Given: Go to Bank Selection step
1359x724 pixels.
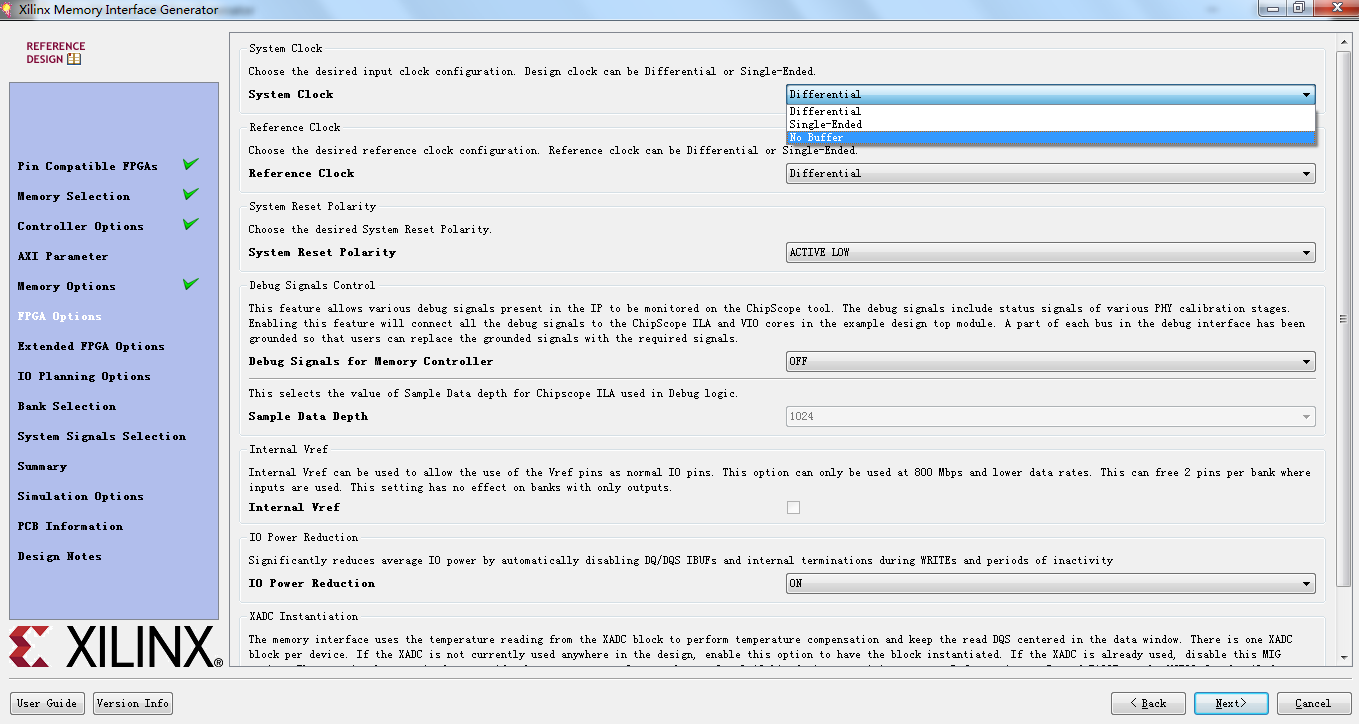Looking at the screenshot, I should [67, 406].
